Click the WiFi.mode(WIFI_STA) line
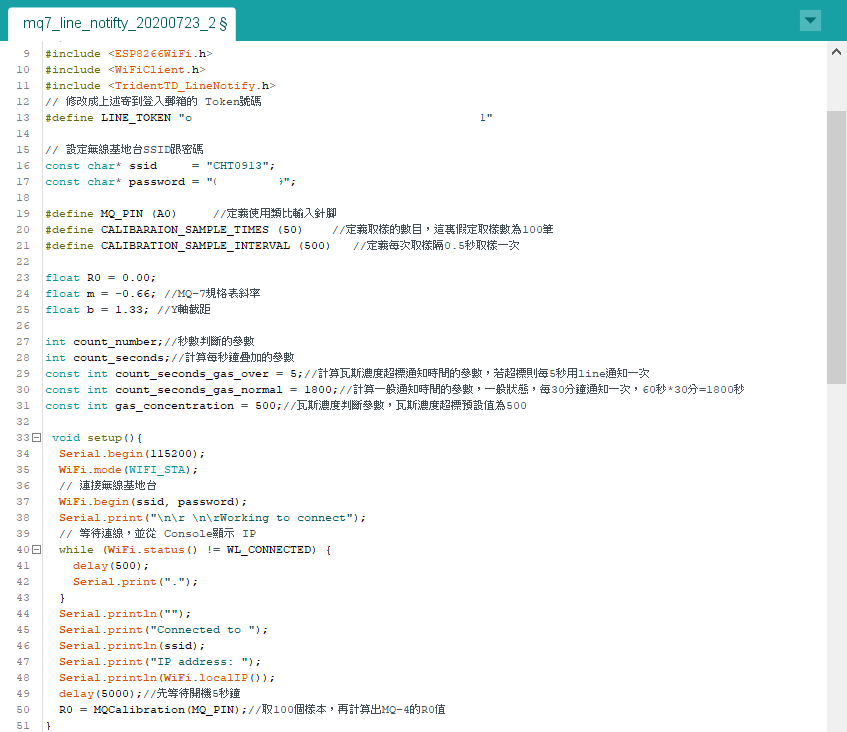 click(x=128, y=470)
